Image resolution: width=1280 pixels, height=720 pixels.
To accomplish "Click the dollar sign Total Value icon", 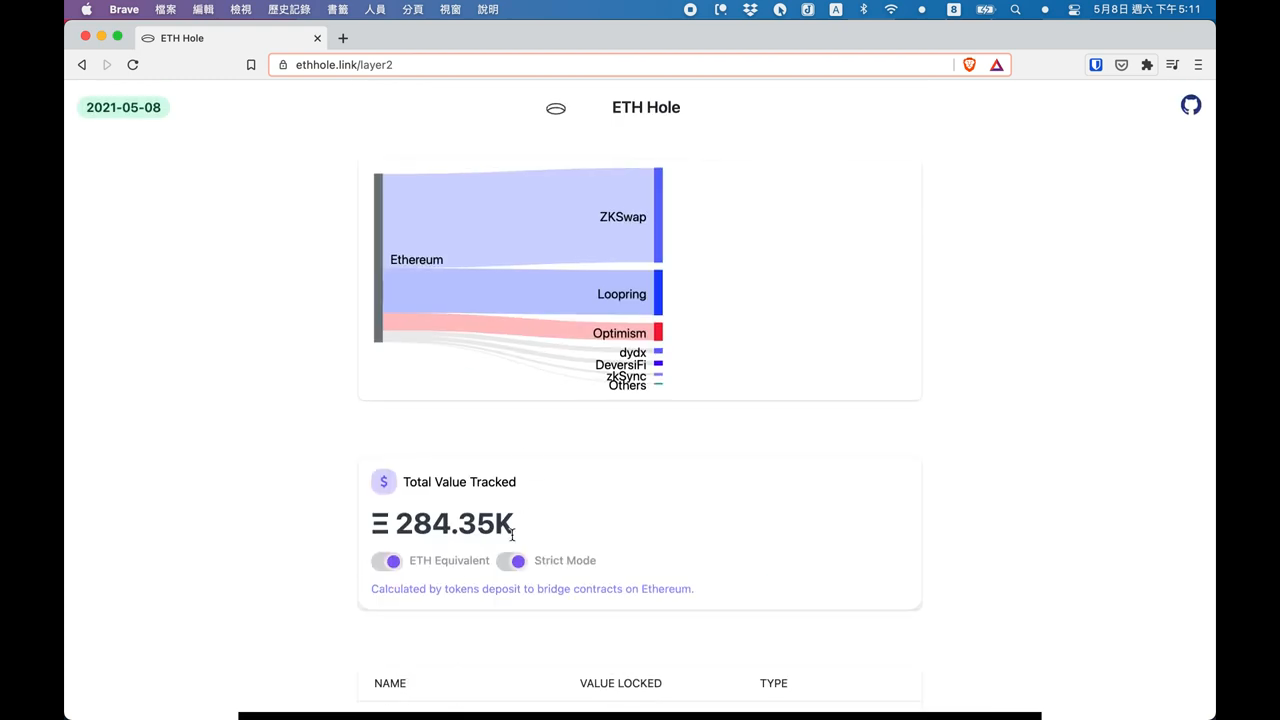I will point(384,482).
